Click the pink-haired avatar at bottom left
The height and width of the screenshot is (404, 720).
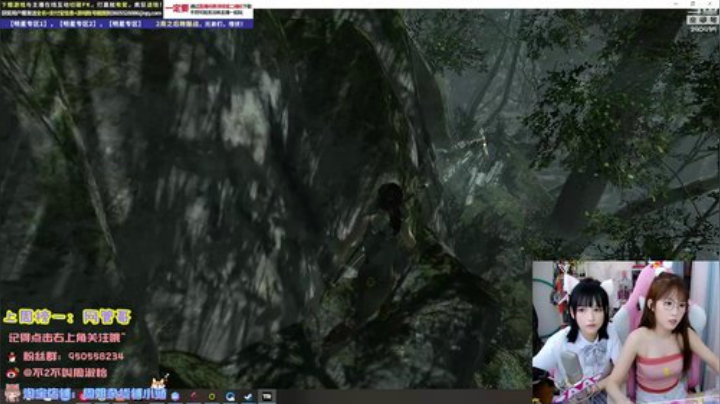point(12,393)
